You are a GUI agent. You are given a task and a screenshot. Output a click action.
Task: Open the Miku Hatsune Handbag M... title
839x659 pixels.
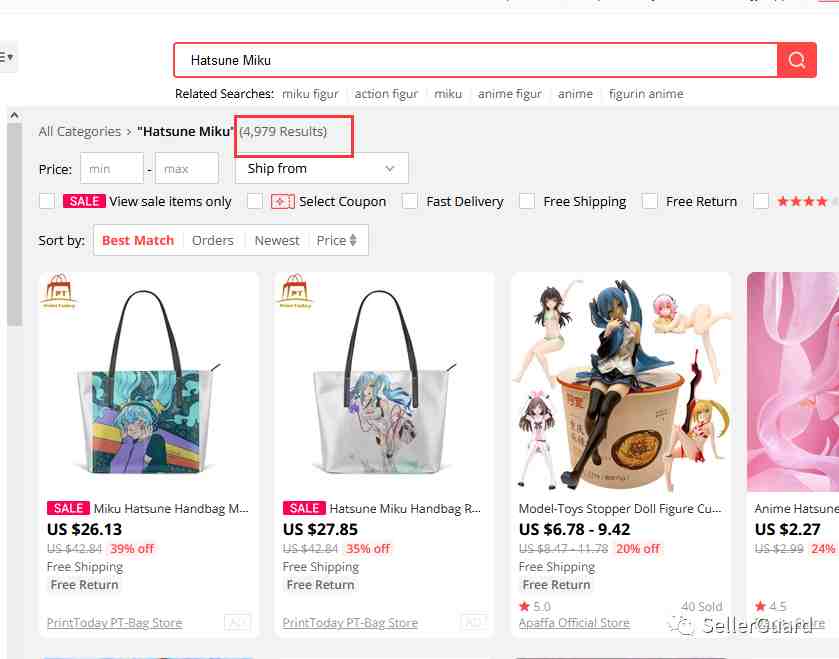tap(171, 508)
